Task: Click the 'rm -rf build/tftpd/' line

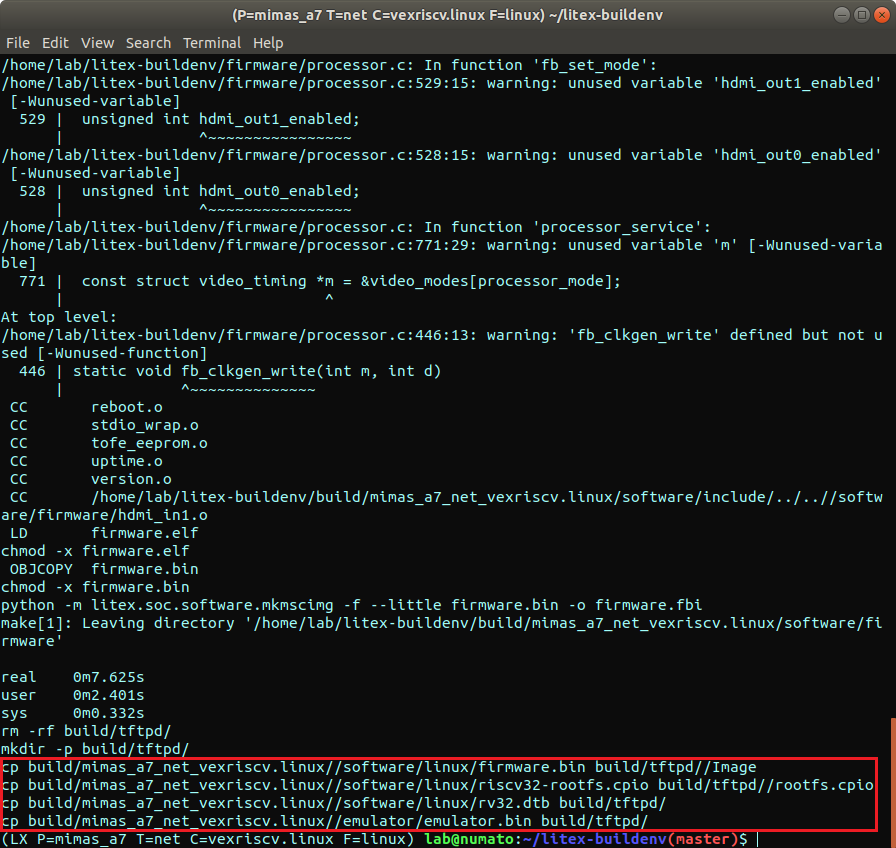Action: click(x=86, y=731)
